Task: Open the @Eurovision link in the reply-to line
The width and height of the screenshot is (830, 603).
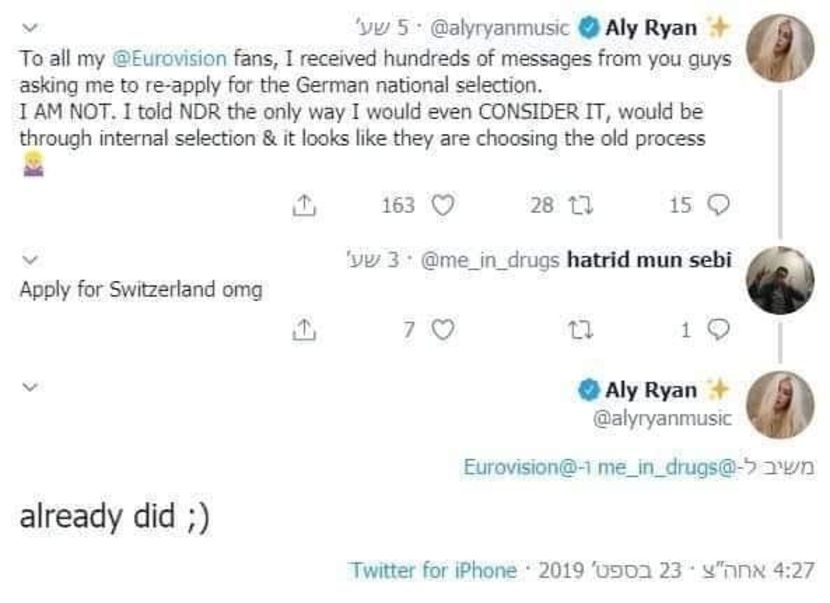Action: coord(502,466)
